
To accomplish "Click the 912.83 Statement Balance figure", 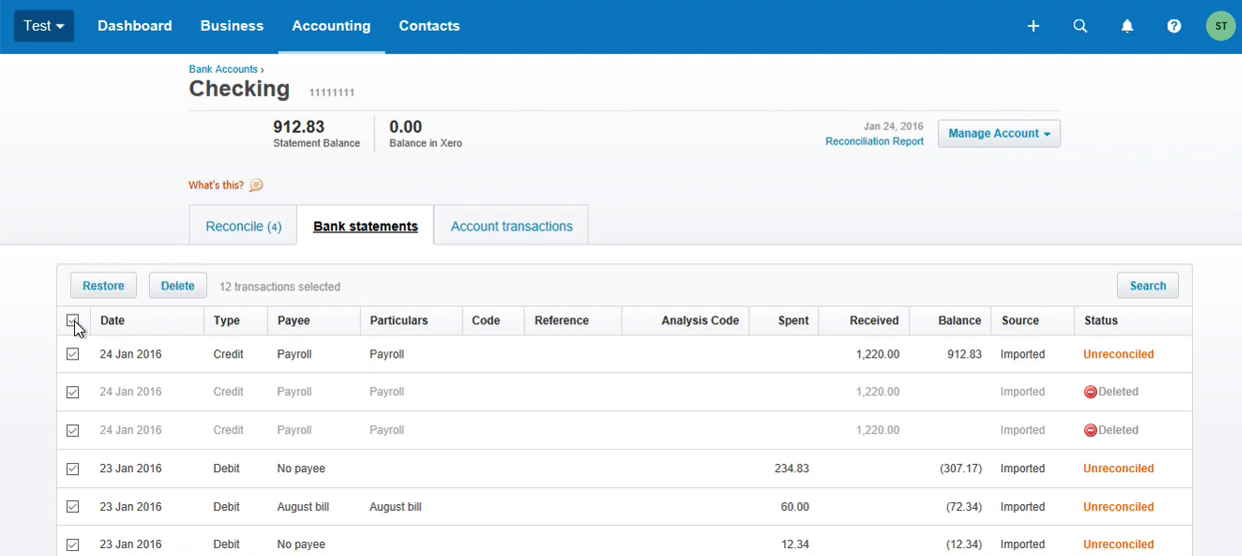I will point(299,127).
